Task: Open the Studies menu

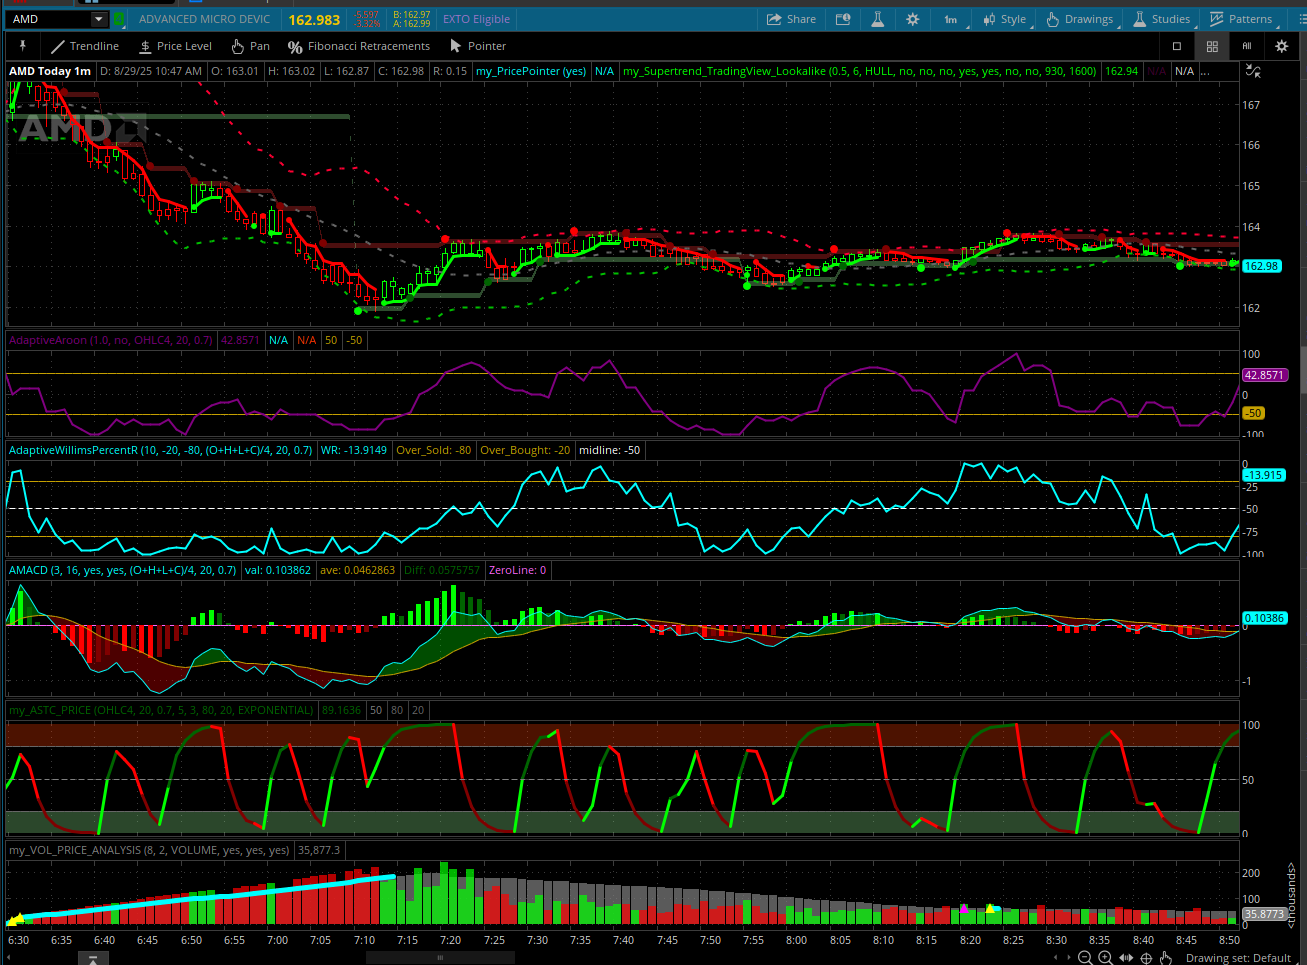Action: [x=1161, y=19]
